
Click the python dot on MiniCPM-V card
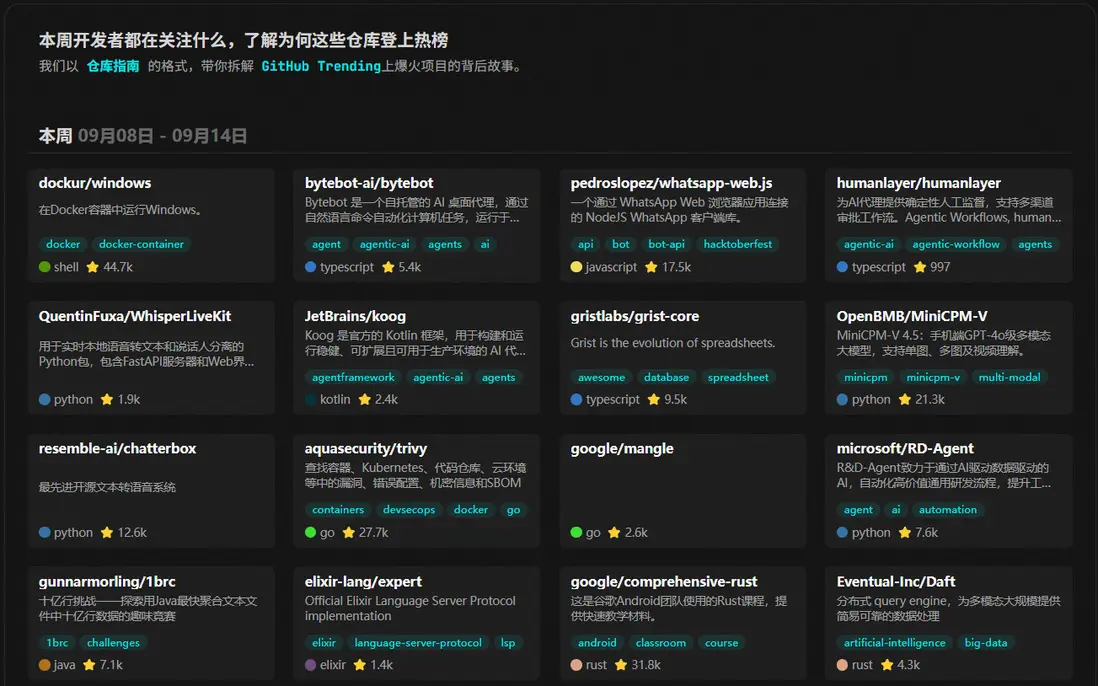(x=842, y=399)
